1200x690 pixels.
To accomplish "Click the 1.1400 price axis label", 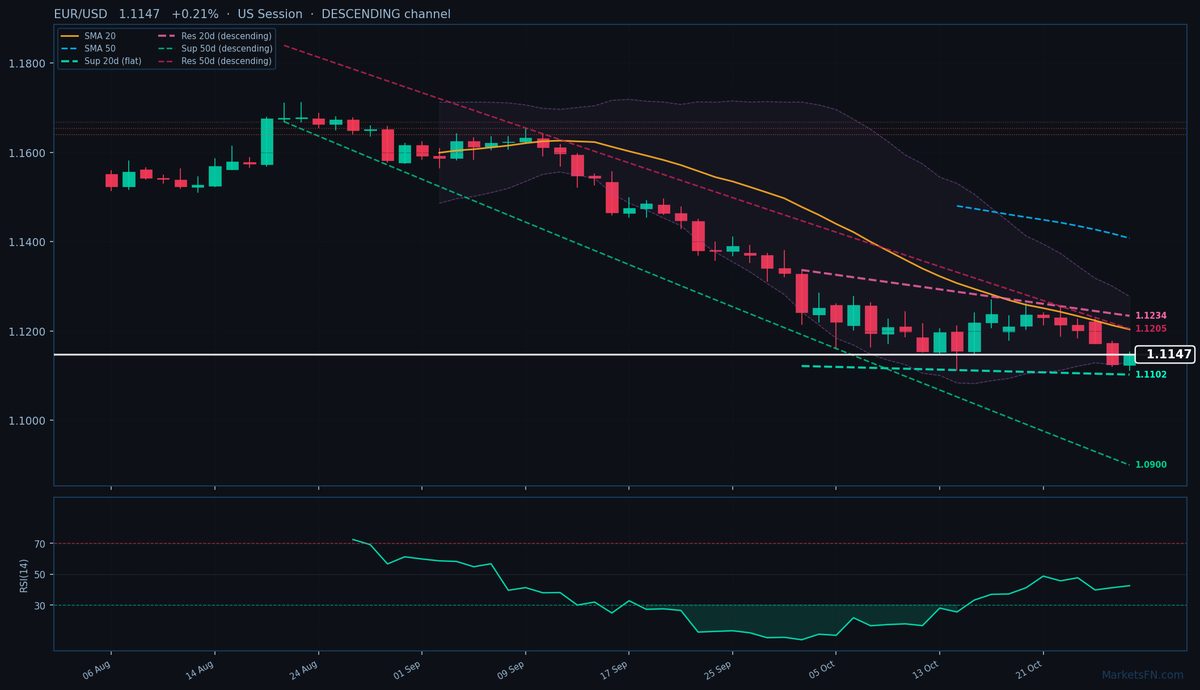I will tap(27, 242).
